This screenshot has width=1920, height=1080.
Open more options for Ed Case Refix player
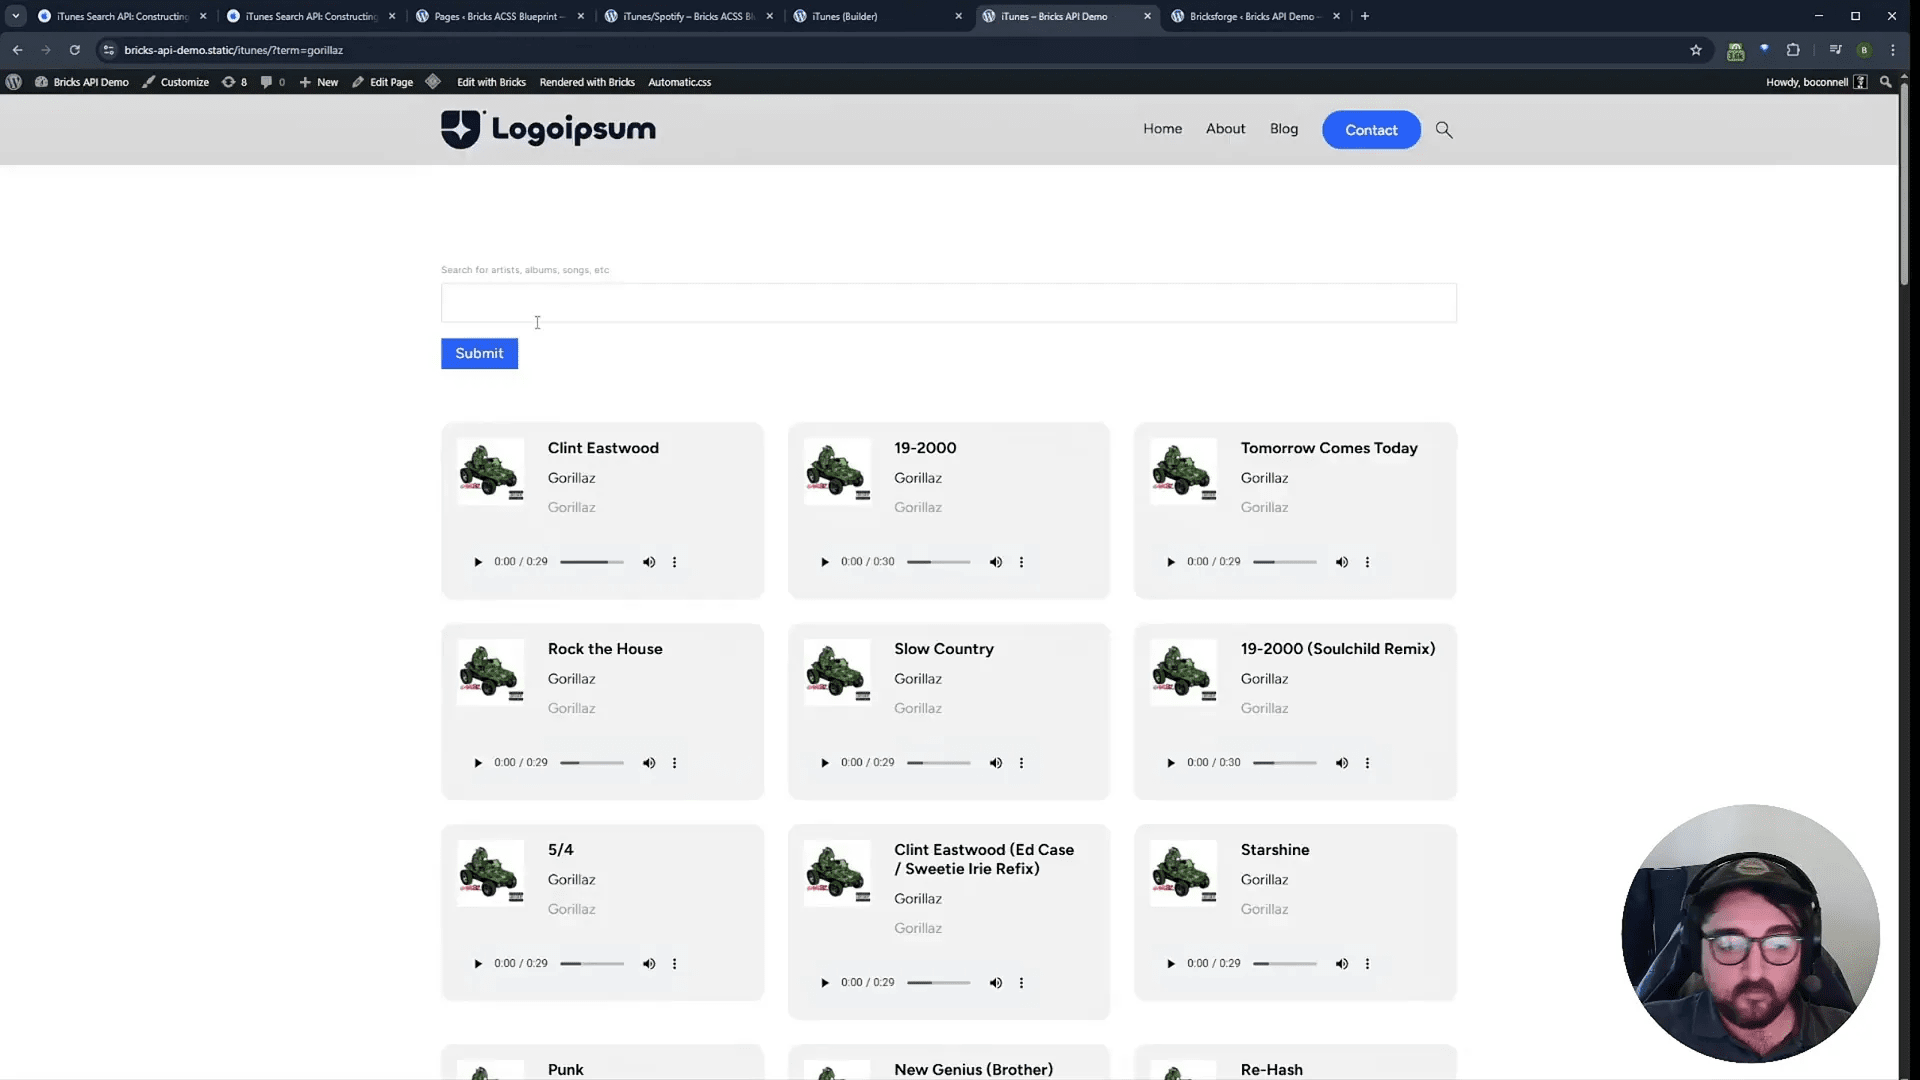click(1021, 983)
